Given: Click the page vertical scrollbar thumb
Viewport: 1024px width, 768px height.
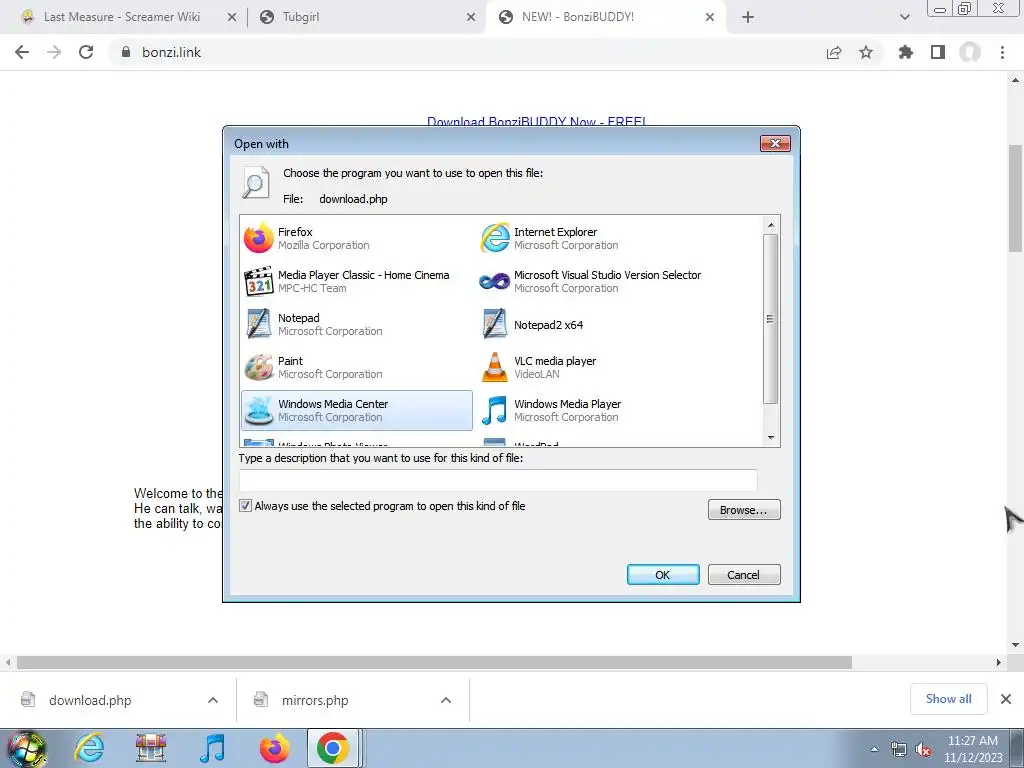Looking at the screenshot, I should point(1016,198).
